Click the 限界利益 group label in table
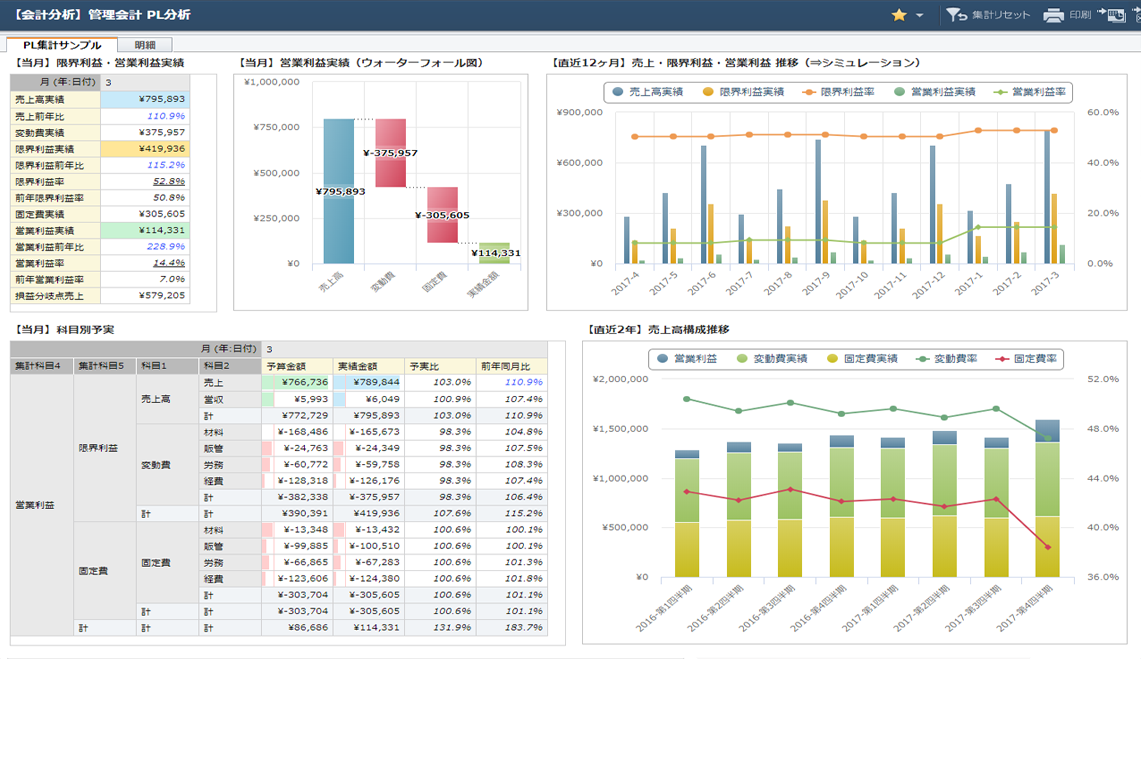1142x766 pixels. pos(105,448)
